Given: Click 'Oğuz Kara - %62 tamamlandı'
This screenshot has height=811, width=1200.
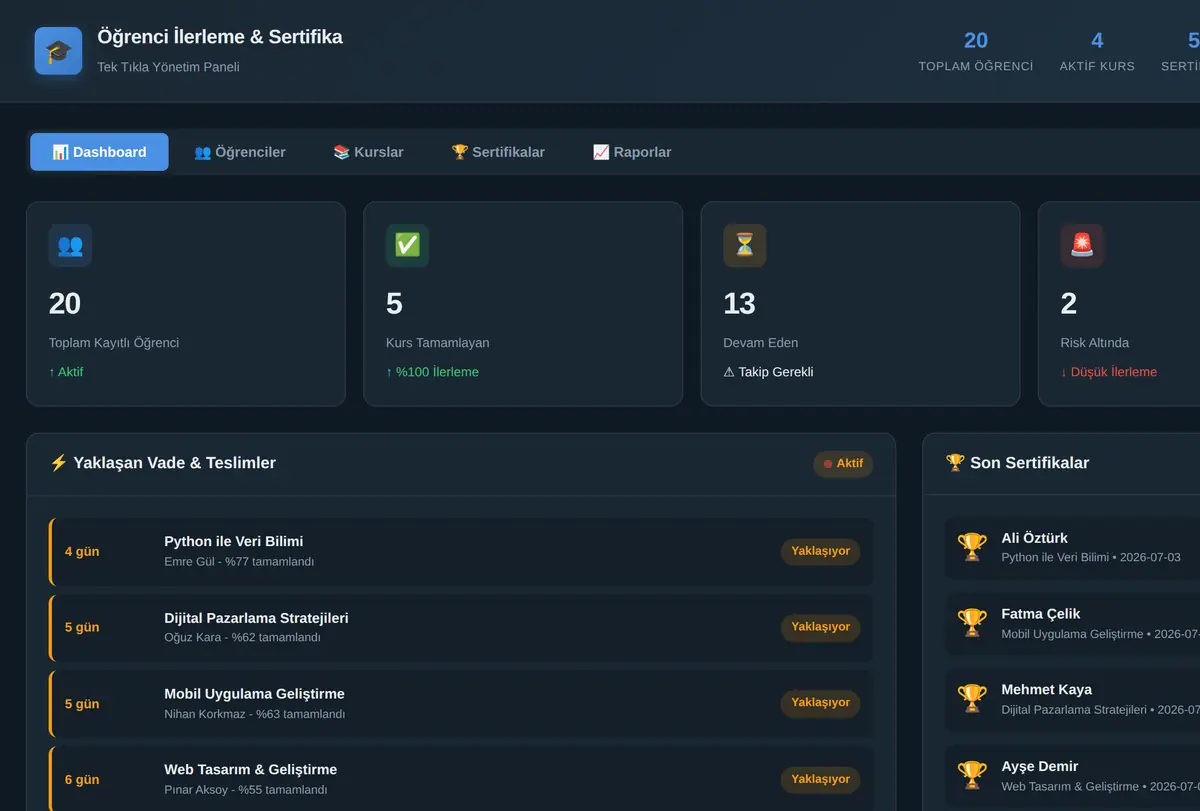Looking at the screenshot, I should click(x=243, y=638).
